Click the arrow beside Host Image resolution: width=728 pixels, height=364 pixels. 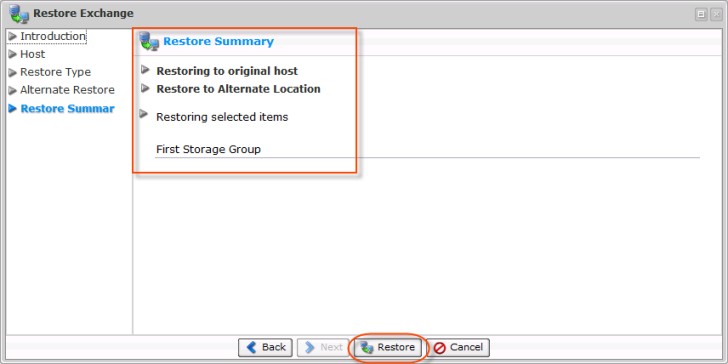[x=13, y=54]
